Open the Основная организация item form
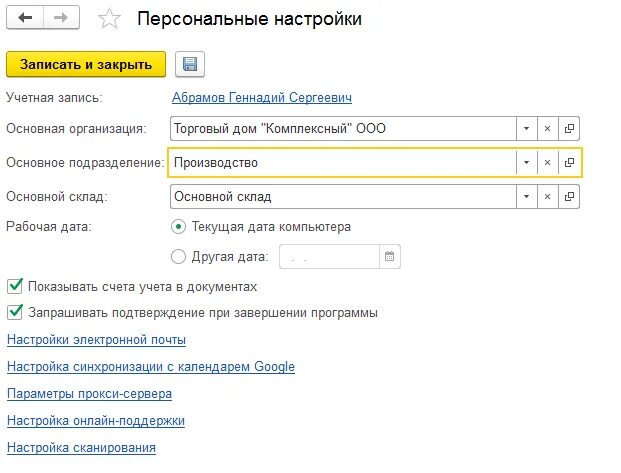621x473 pixels. 569,128
